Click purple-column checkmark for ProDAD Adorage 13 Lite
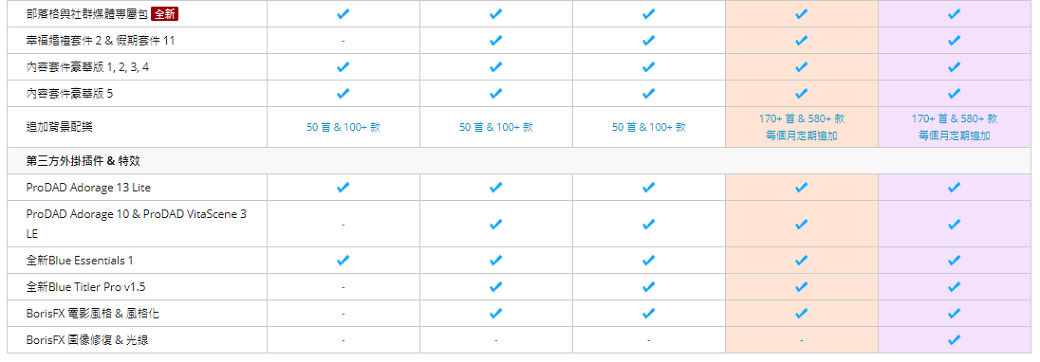1040x362 pixels. coord(954,188)
